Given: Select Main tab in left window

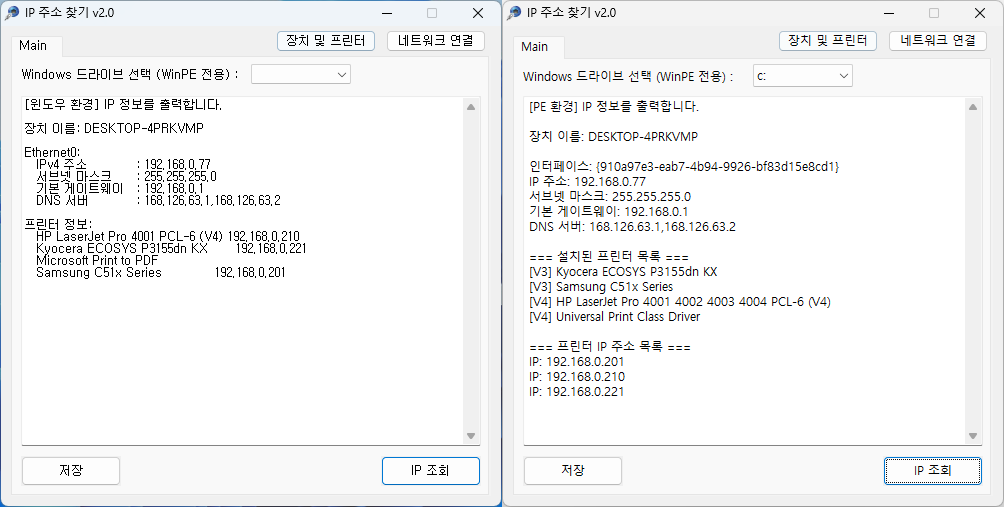Looking at the screenshot, I should click(33, 45).
